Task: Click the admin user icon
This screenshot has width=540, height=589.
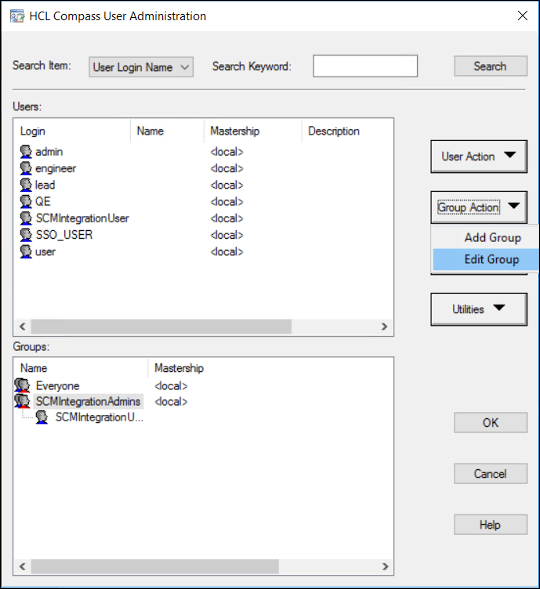Action: click(26, 152)
